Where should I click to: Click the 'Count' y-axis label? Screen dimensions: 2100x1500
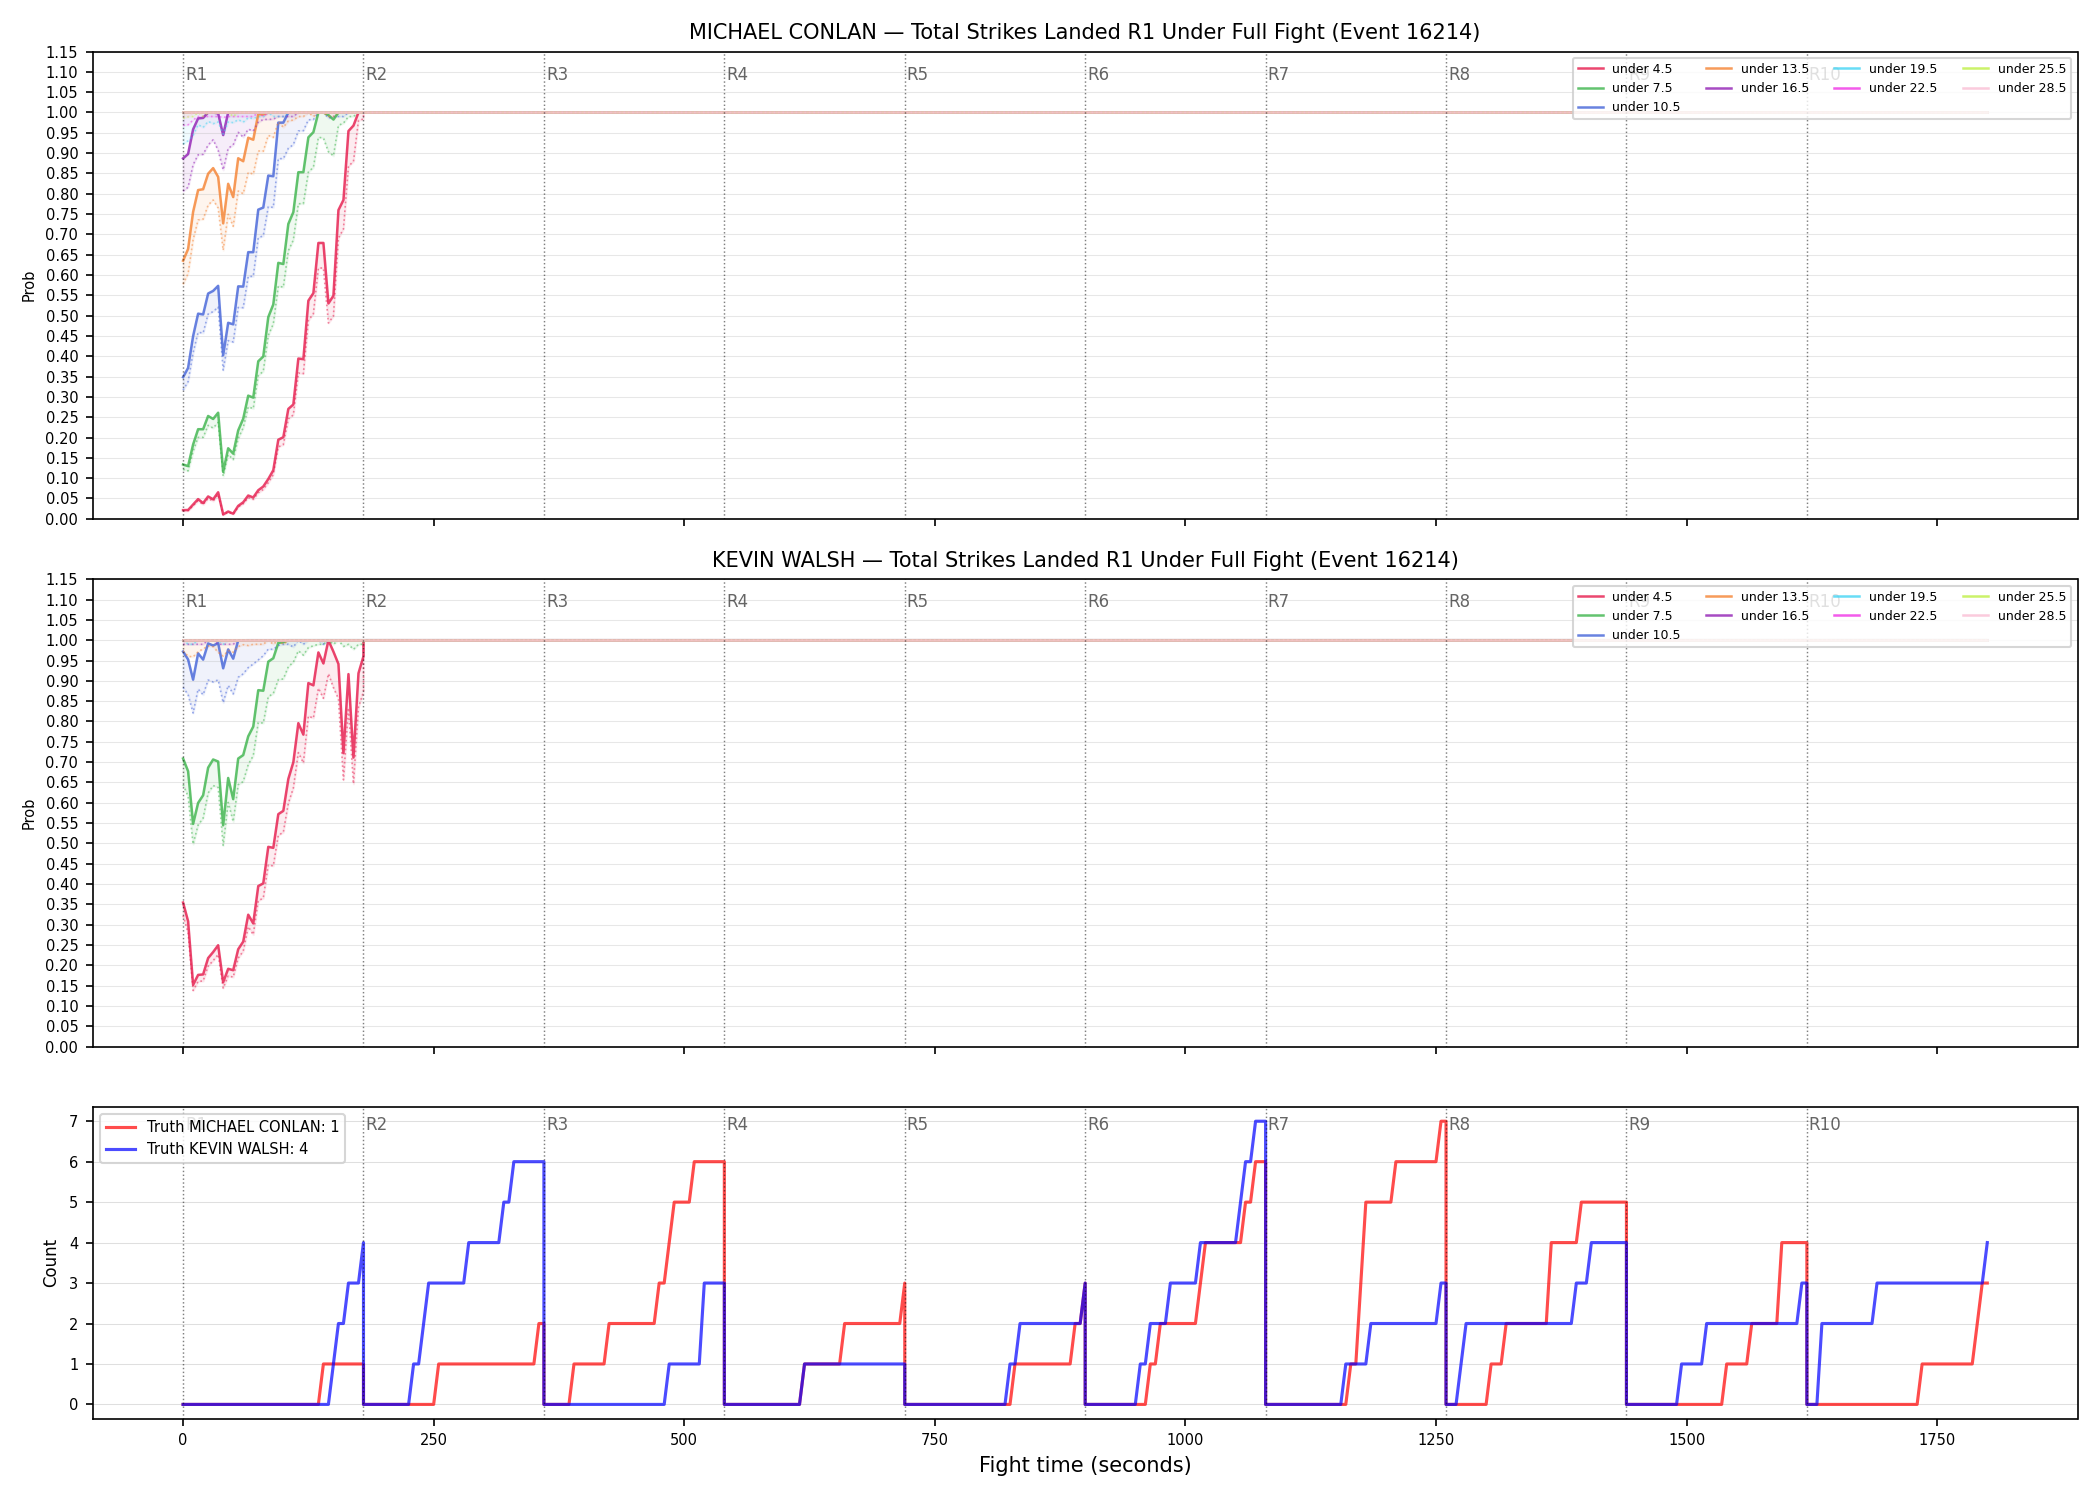[x=50, y=1263]
